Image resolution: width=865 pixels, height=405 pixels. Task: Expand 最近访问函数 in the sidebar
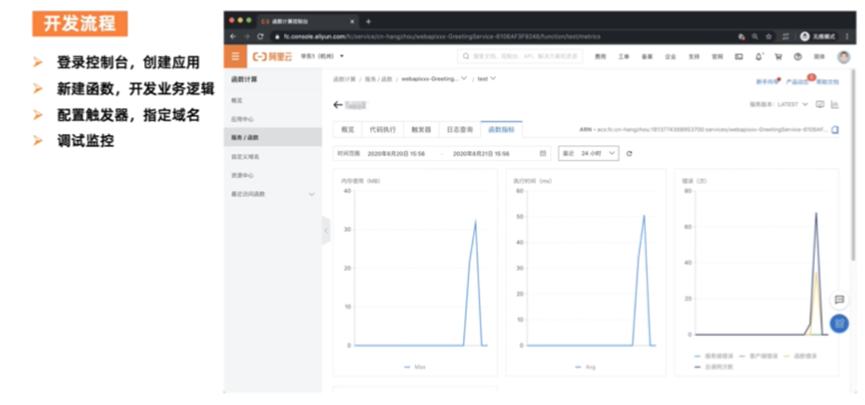[273, 194]
